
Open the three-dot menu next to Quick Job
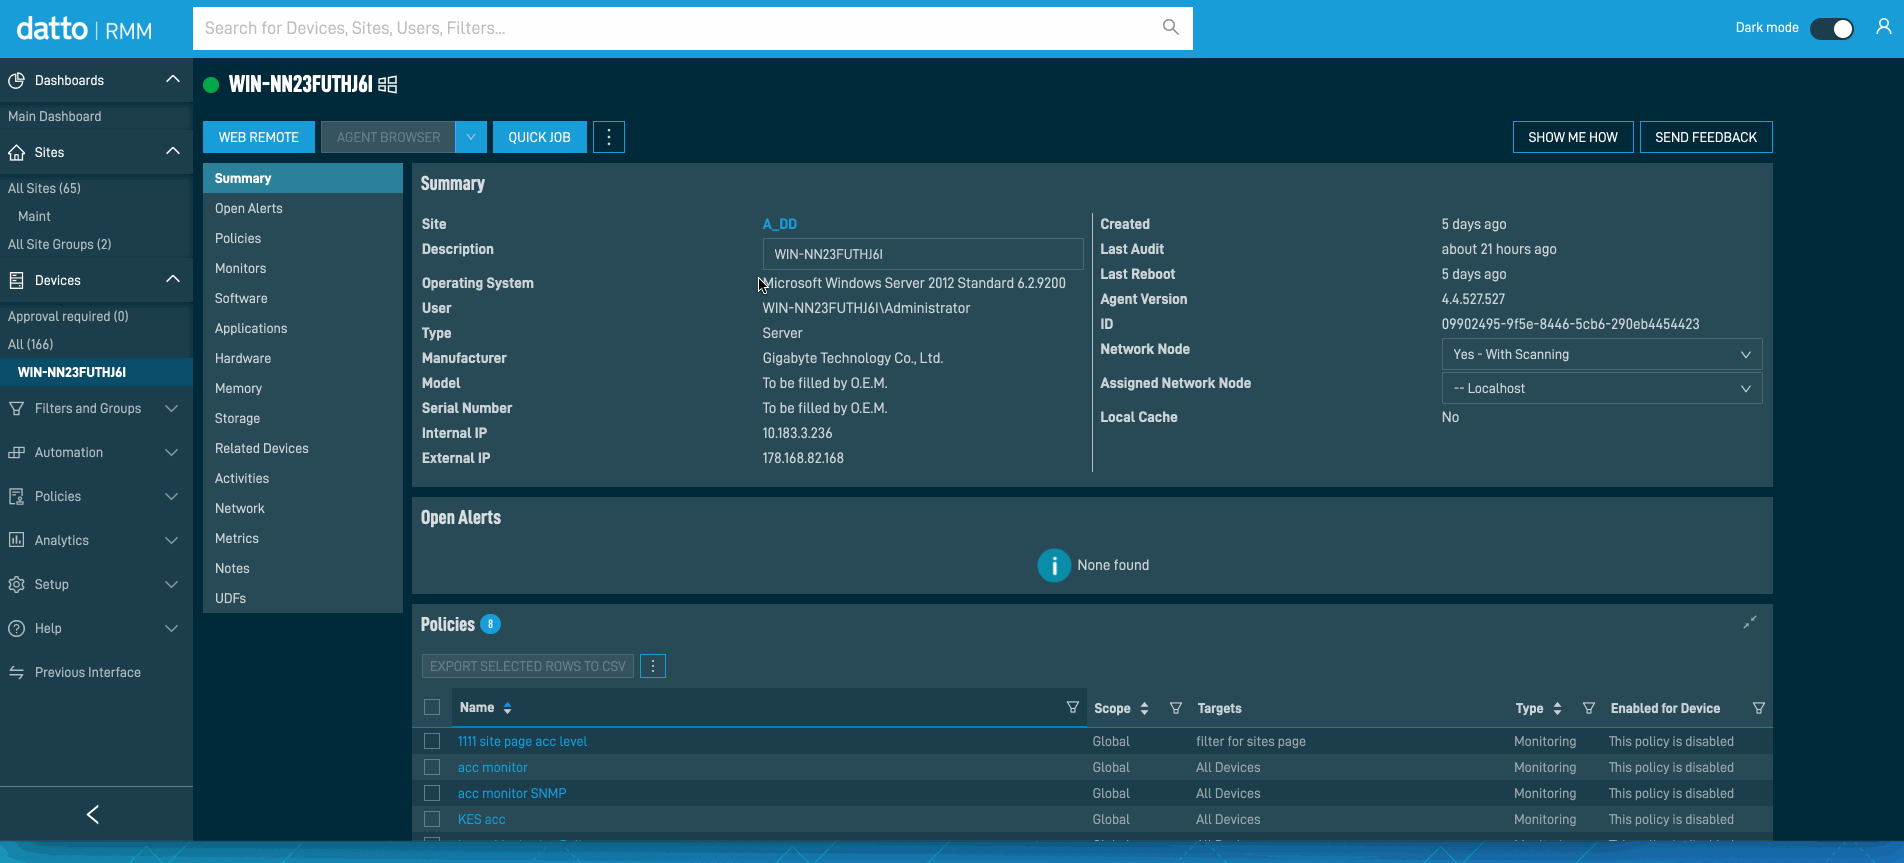[x=609, y=137]
